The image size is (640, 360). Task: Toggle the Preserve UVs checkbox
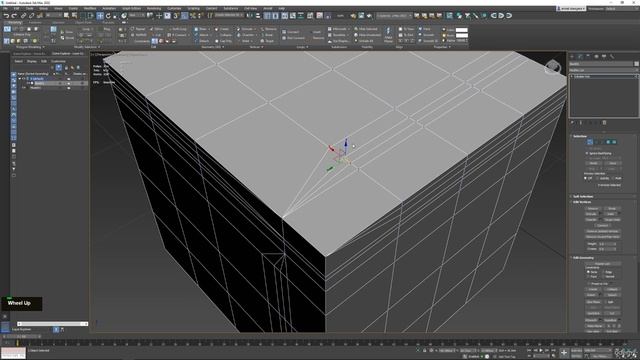[x=588, y=283]
